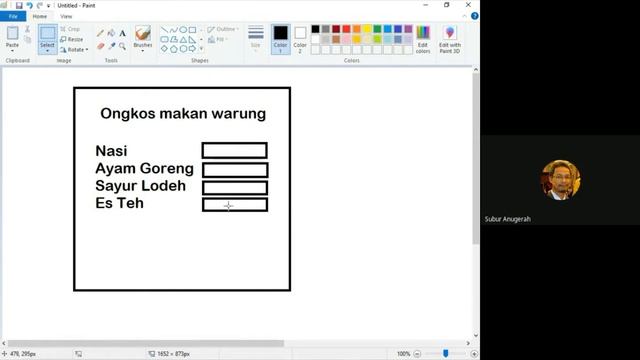The height and width of the screenshot is (360, 640).
Task: Click the Redo arrow in the title bar
Action: pyautogui.click(x=40, y=6)
